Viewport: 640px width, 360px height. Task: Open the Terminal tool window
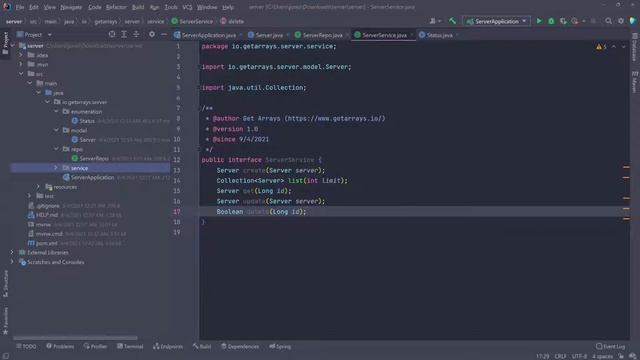click(x=130, y=347)
